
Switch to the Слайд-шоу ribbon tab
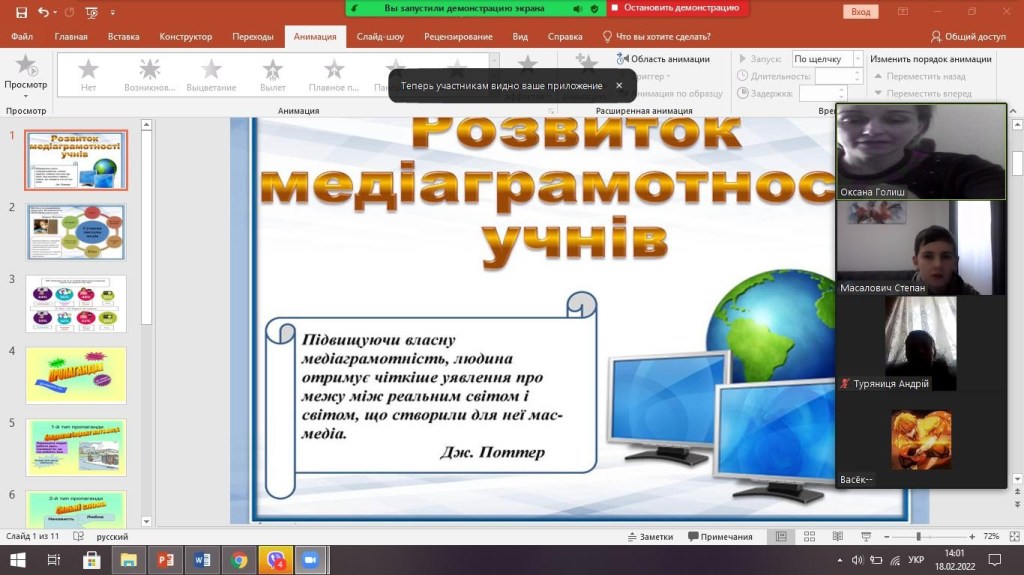(x=380, y=37)
